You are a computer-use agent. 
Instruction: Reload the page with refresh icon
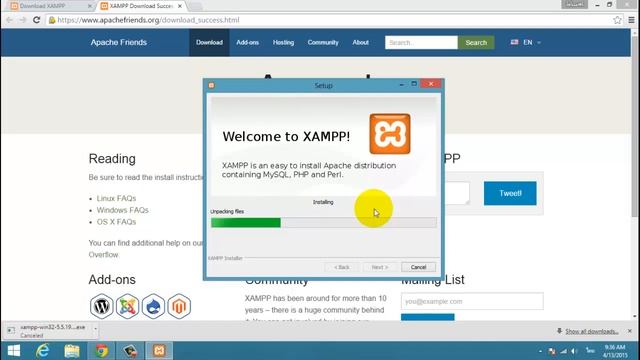pos(36,20)
